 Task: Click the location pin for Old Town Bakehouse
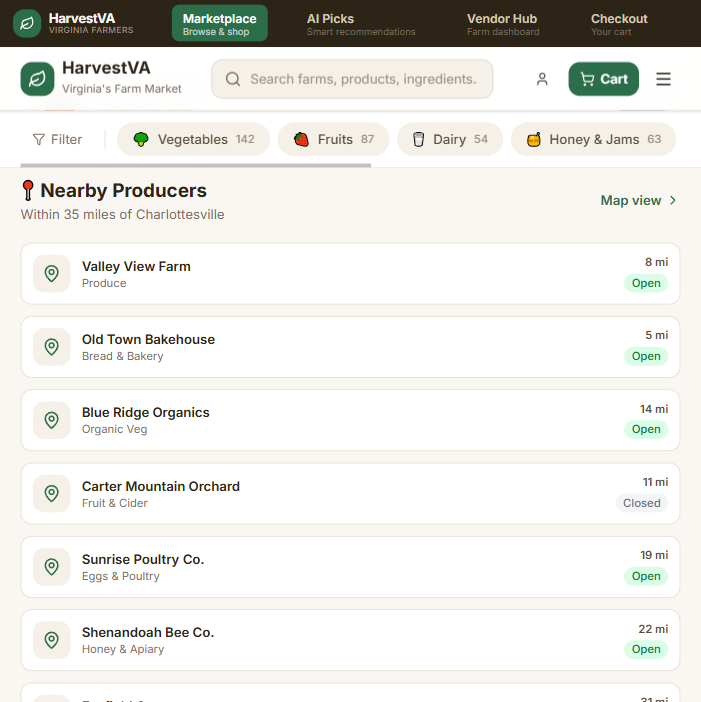coord(52,347)
